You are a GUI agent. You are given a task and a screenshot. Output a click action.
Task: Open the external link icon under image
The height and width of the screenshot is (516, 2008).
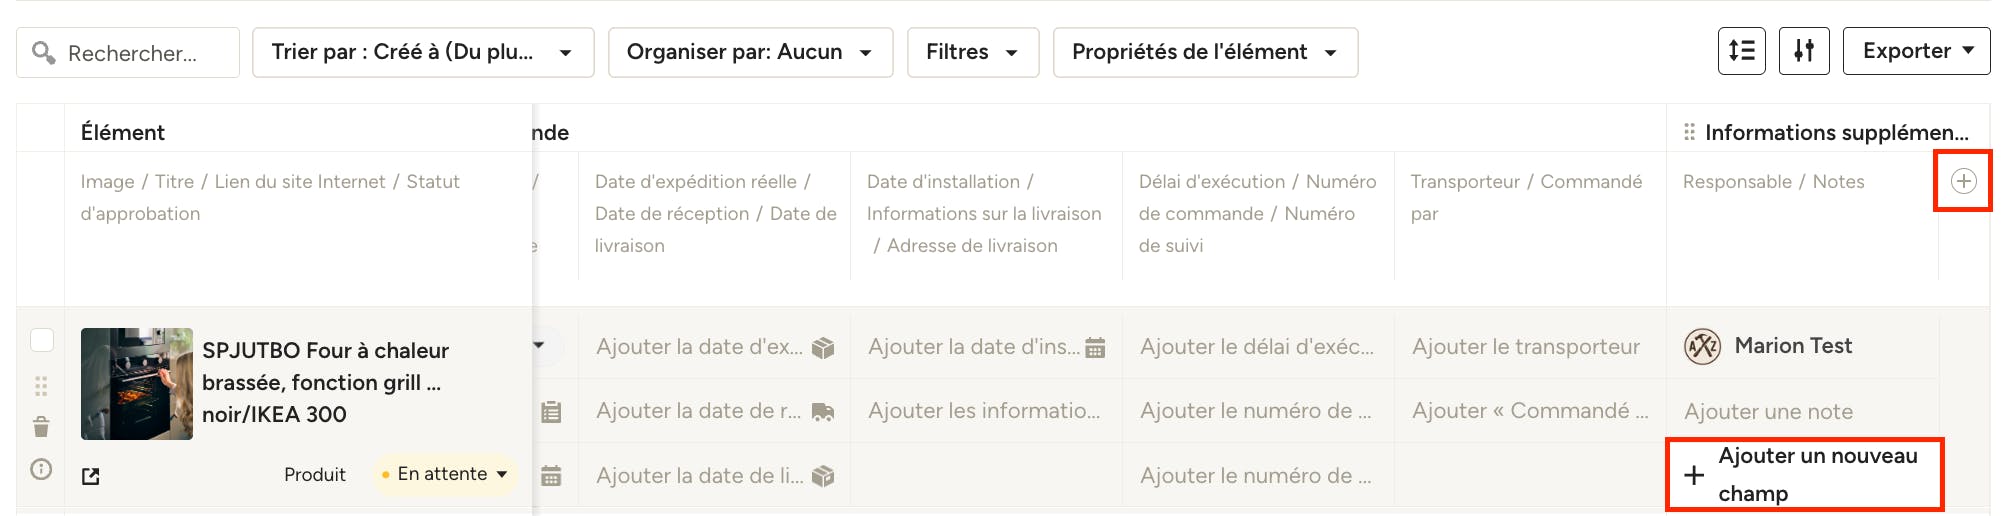click(x=91, y=476)
